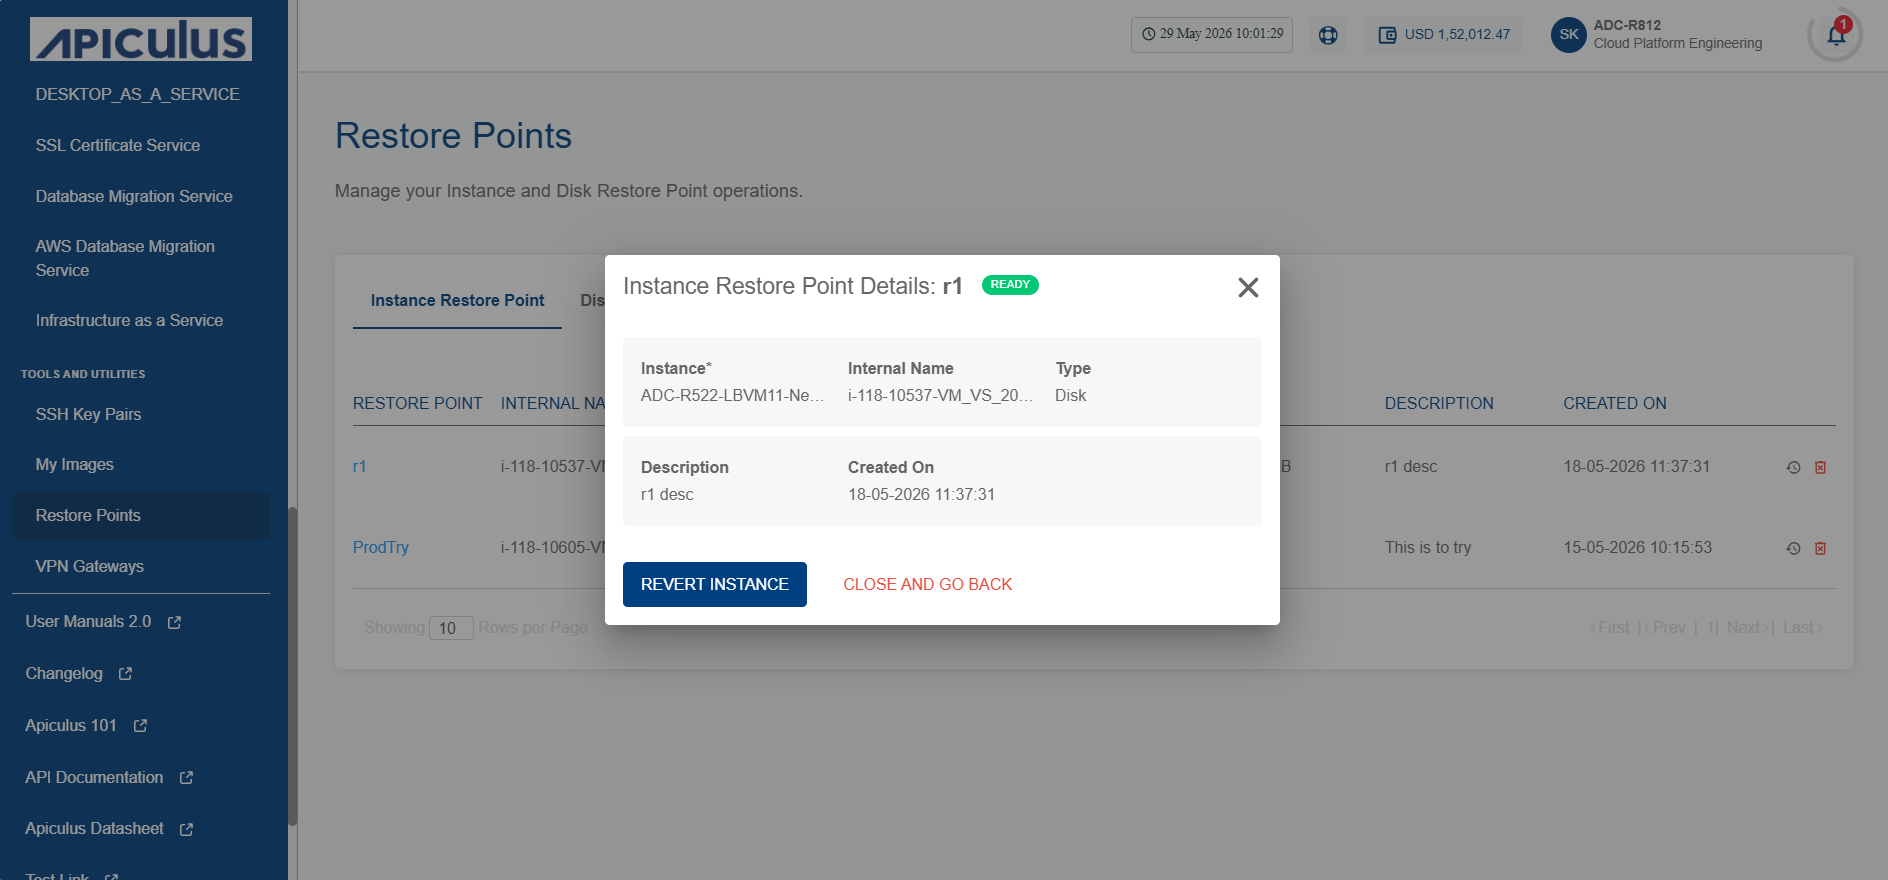Click table cell 'r1 desc'
1888x880 pixels.
(x=1411, y=466)
